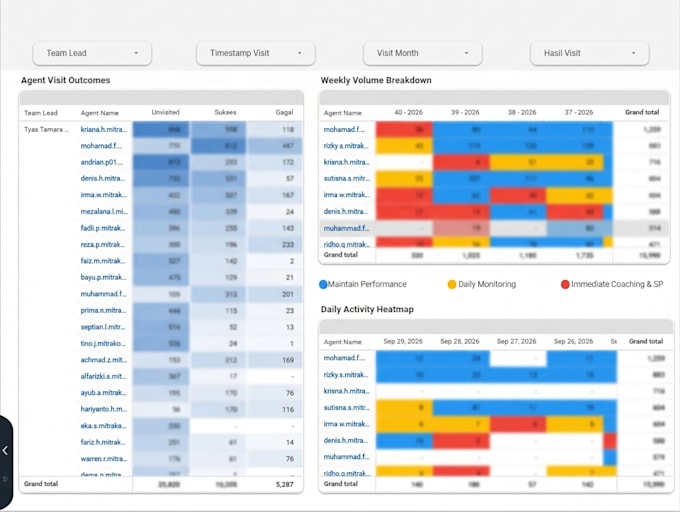Click the 39 - 2026 week column header

pyautogui.click(x=465, y=112)
